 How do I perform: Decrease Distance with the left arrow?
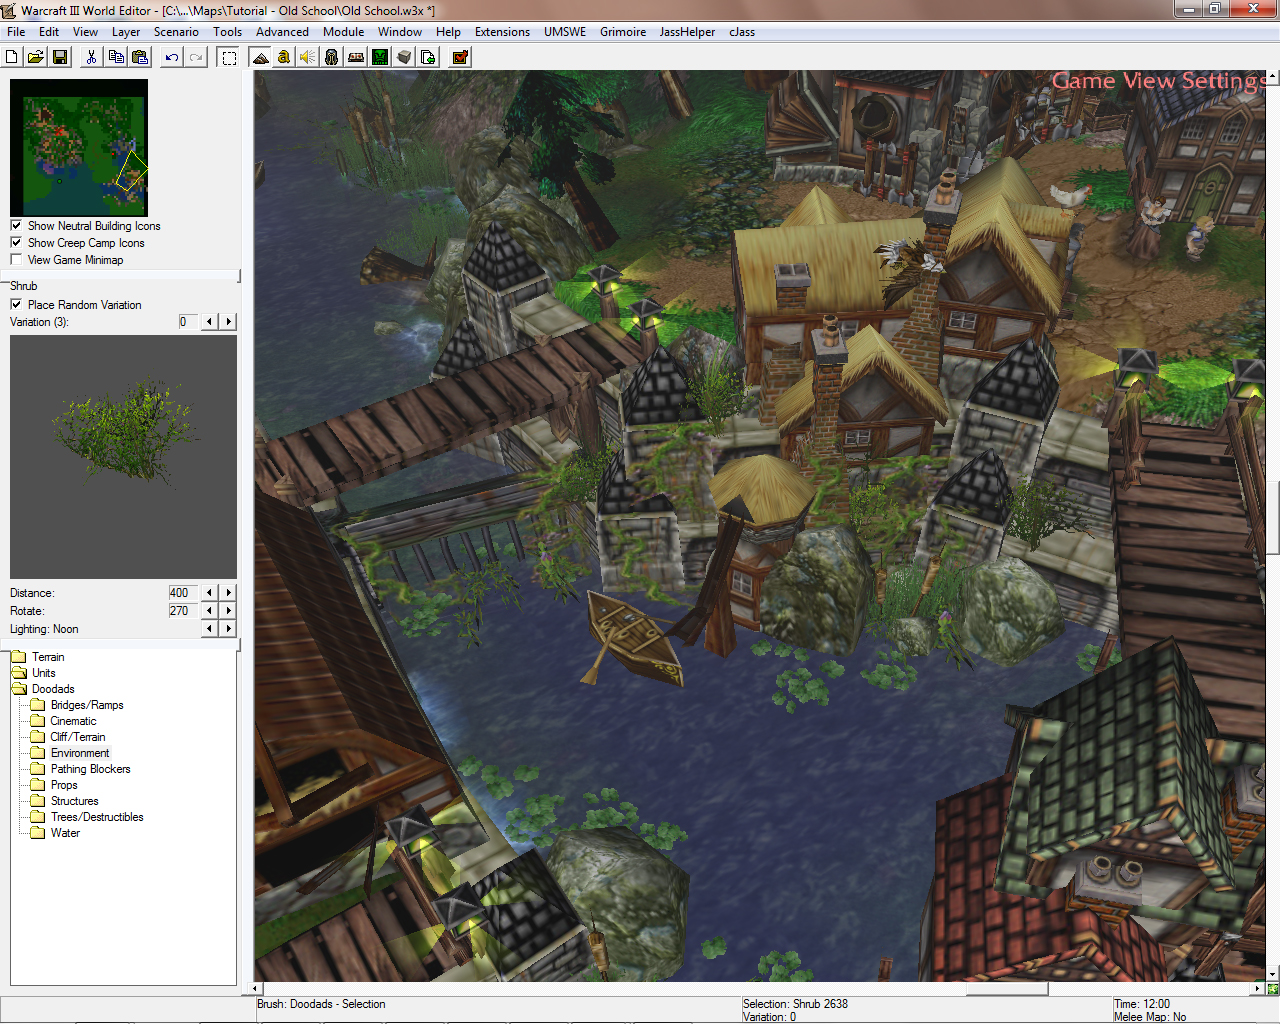click(209, 593)
